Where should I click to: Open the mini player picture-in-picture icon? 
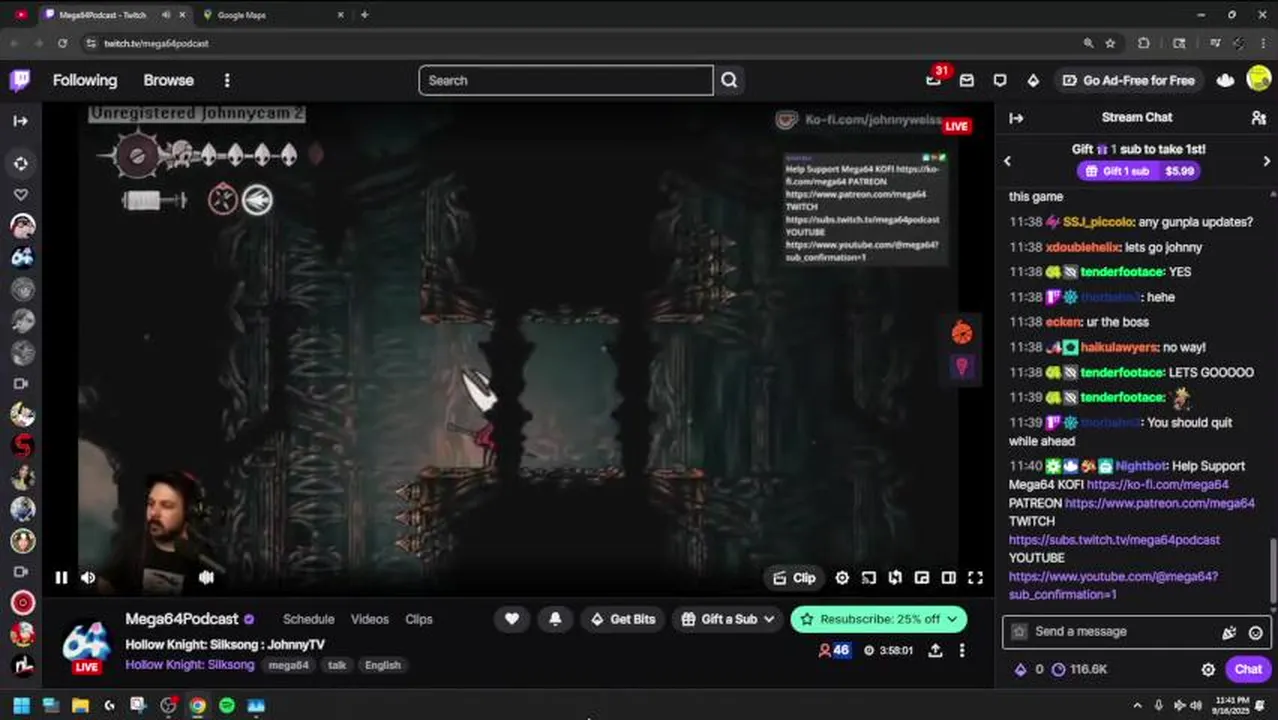tap(922, 578)
